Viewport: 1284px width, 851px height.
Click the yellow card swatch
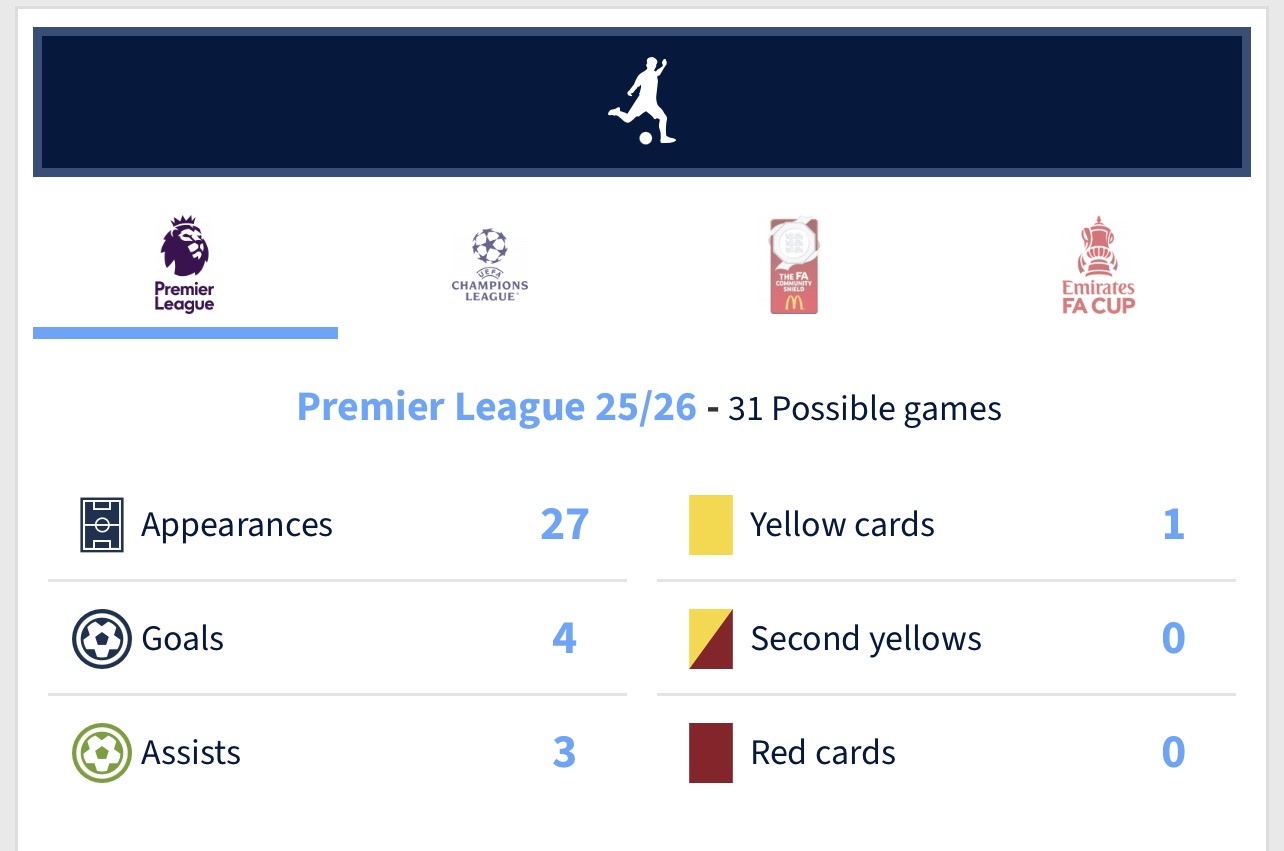[711, 525]
